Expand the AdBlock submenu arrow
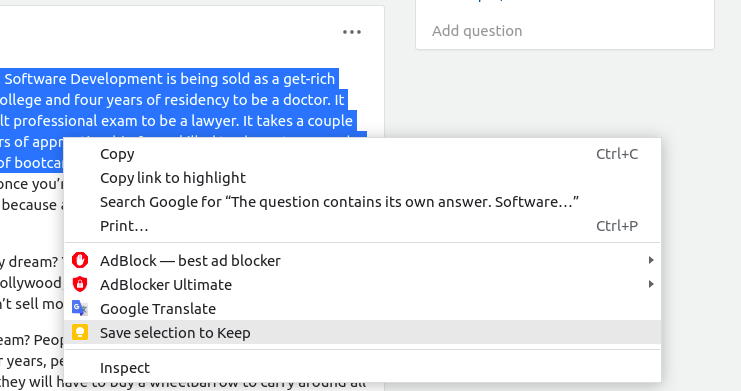The image size is (741, 391). click(651, 260)
